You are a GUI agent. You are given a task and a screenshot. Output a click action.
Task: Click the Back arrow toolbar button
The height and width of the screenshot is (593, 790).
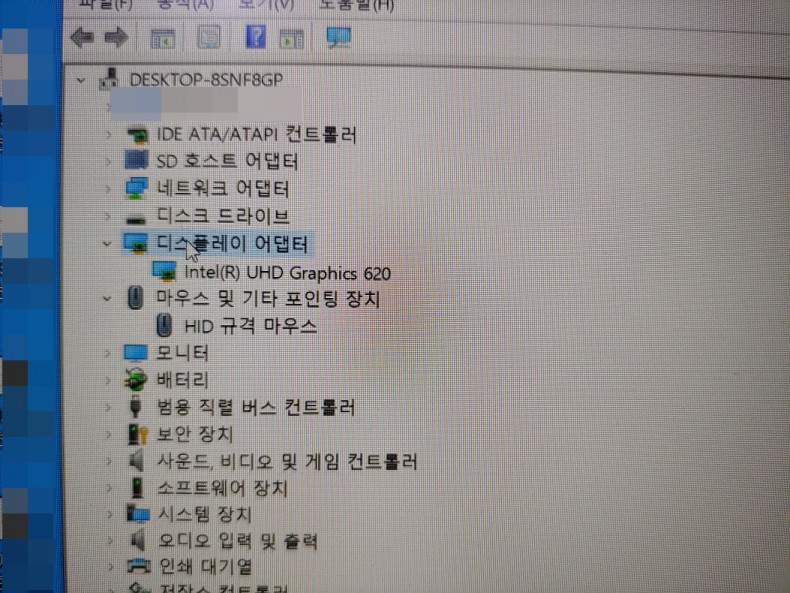(x=83, y=38)
